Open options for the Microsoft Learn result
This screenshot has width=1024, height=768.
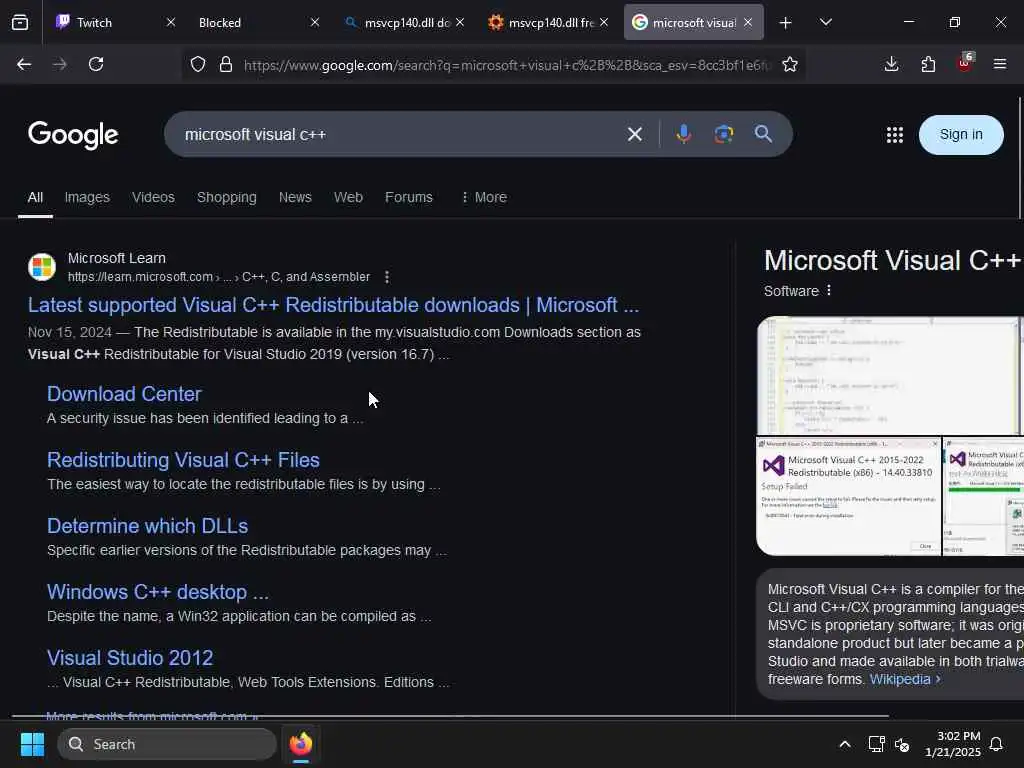[x=387, y=277]
